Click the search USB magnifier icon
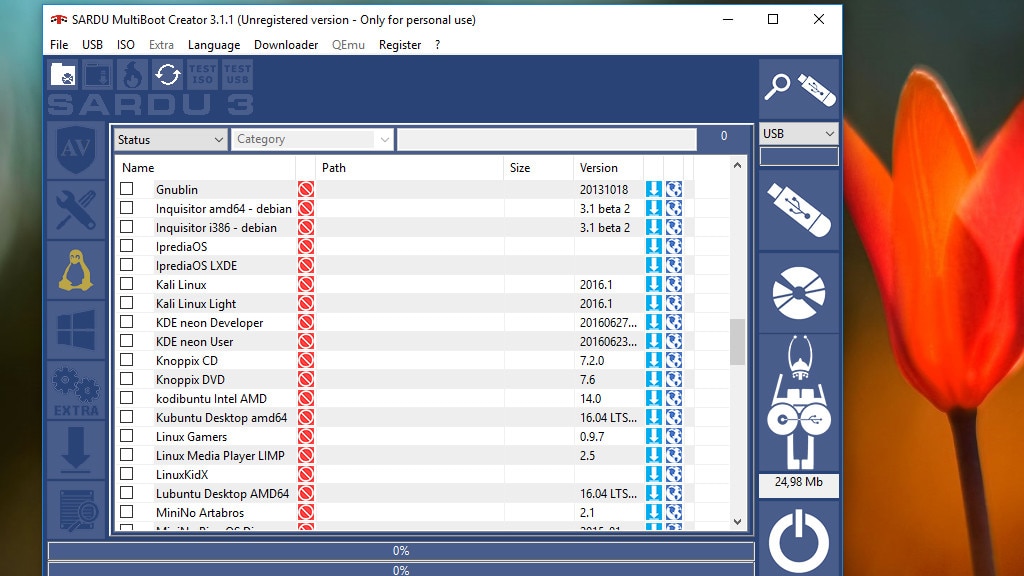Screen dimensions: 1024x576 (x=799, y=89)
